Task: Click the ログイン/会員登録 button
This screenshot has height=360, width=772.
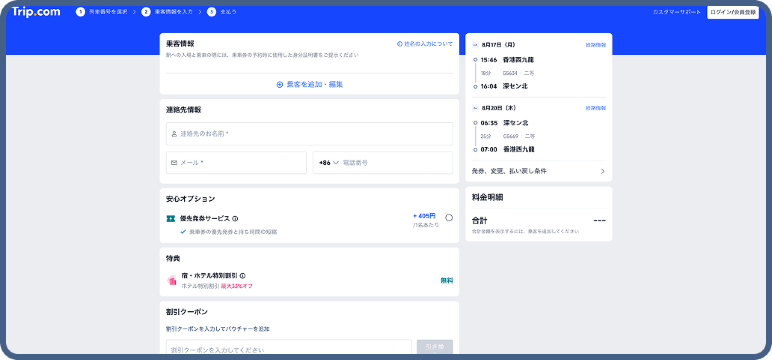Action: (733, 12)
